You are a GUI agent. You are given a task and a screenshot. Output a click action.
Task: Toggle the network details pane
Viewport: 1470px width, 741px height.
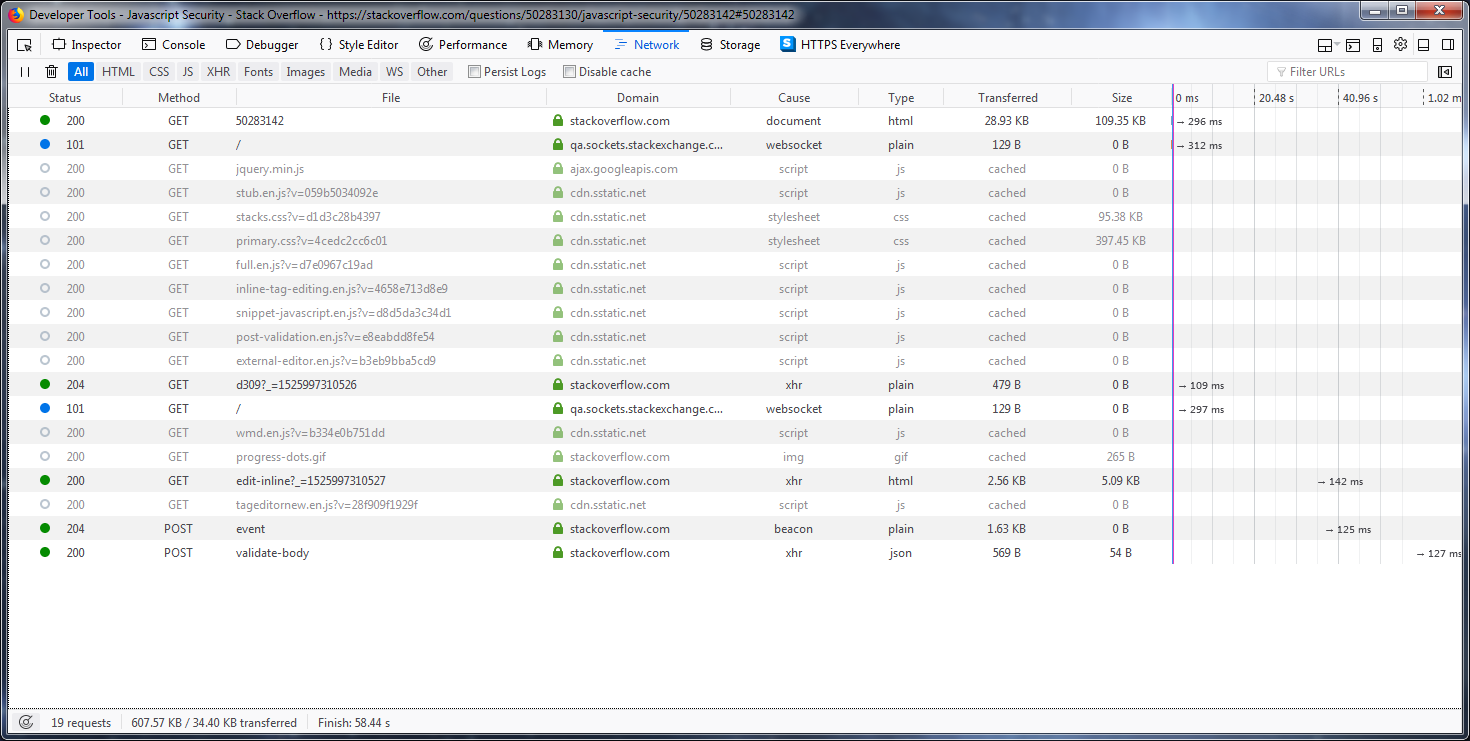click(1445, 72)
